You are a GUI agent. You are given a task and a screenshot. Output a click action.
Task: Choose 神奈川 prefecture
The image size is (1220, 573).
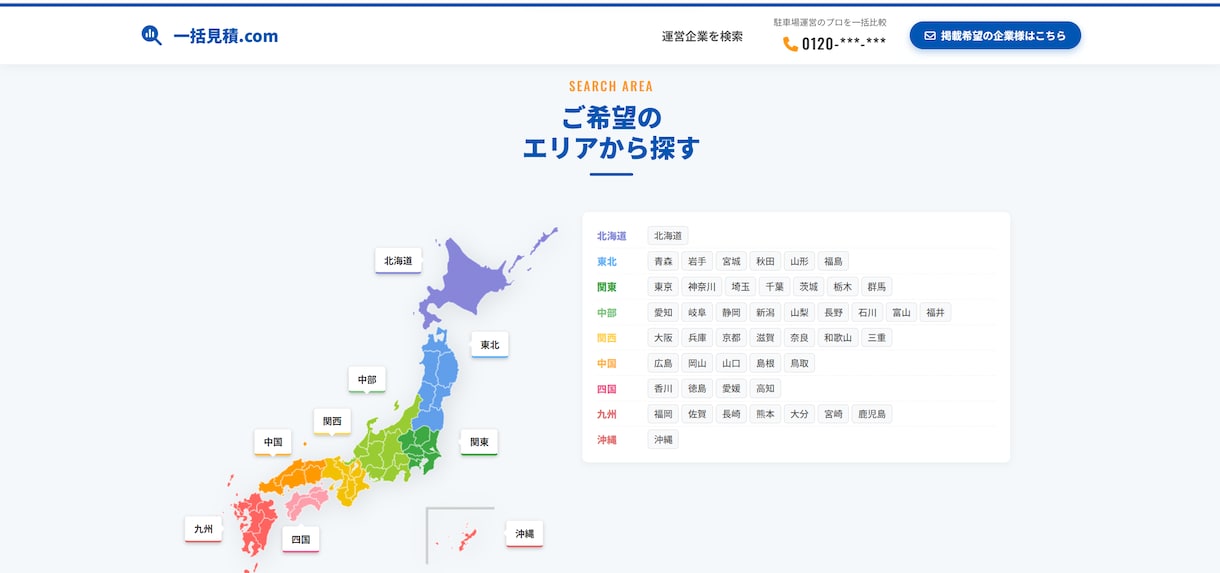(x=702, y=286)
